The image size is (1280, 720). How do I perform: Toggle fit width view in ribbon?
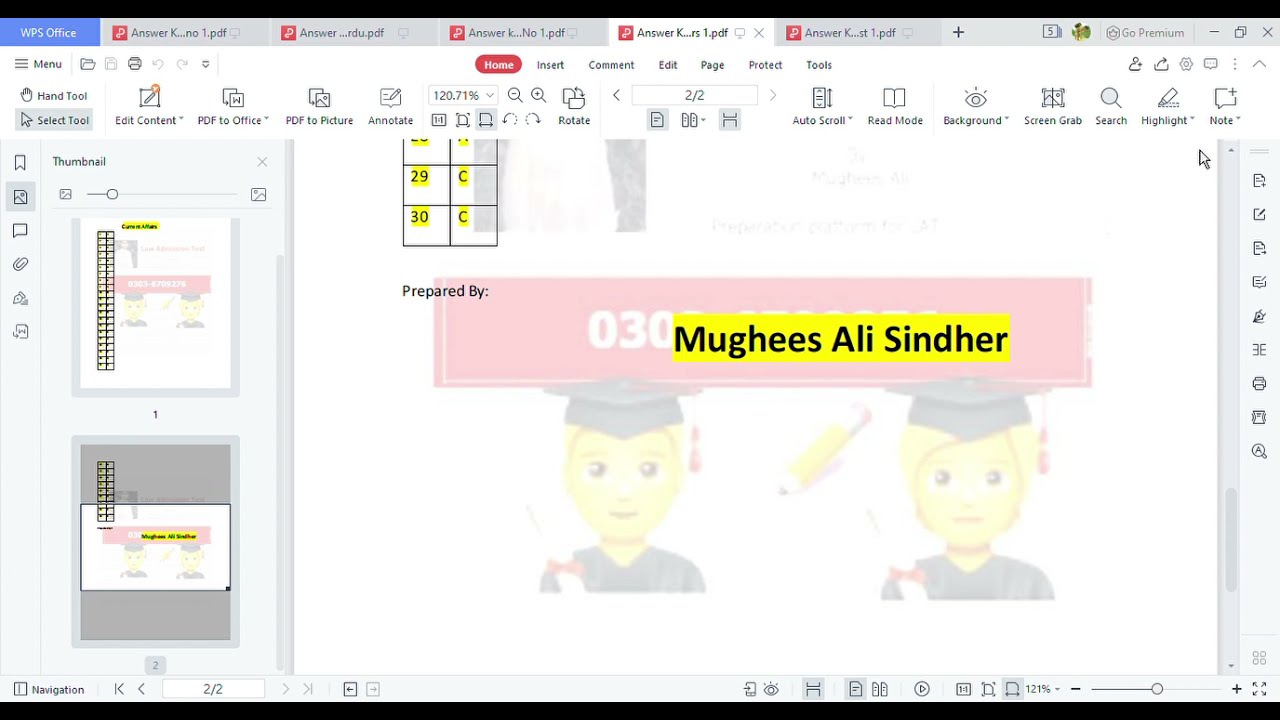click(486, 120)
